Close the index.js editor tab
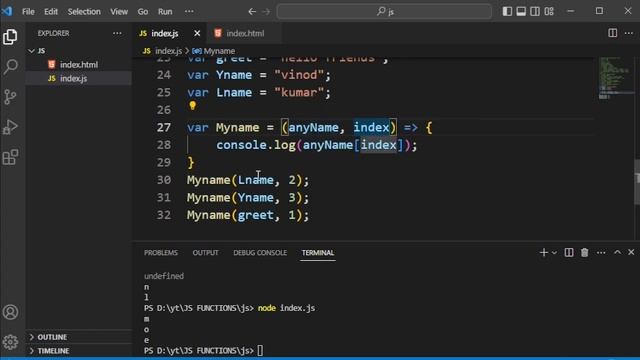The height and width of the screenshot is (360, 640). pos(197,33)
